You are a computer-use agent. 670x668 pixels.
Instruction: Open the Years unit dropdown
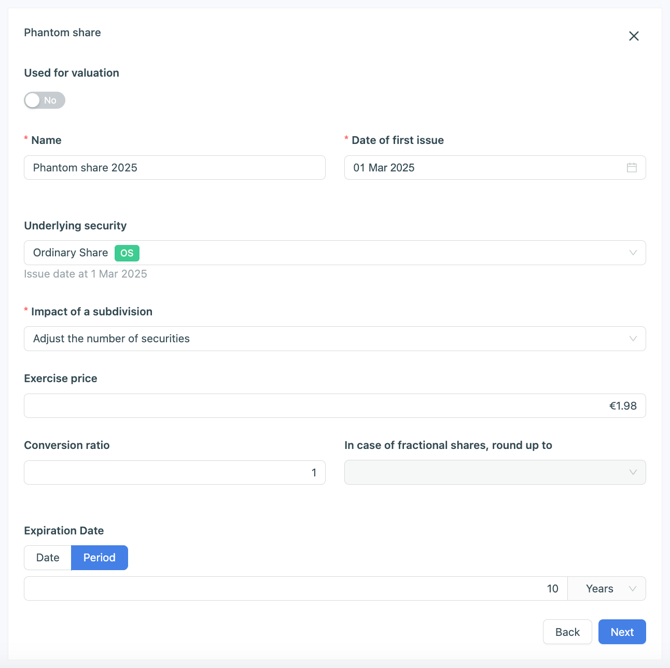pos(606,589)
